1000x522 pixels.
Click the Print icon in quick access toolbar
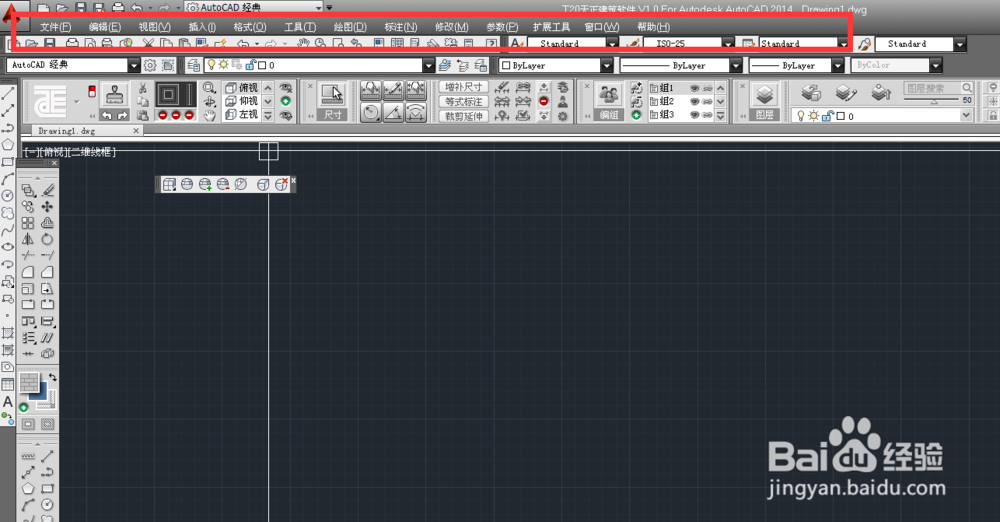[x=117, y=8]
